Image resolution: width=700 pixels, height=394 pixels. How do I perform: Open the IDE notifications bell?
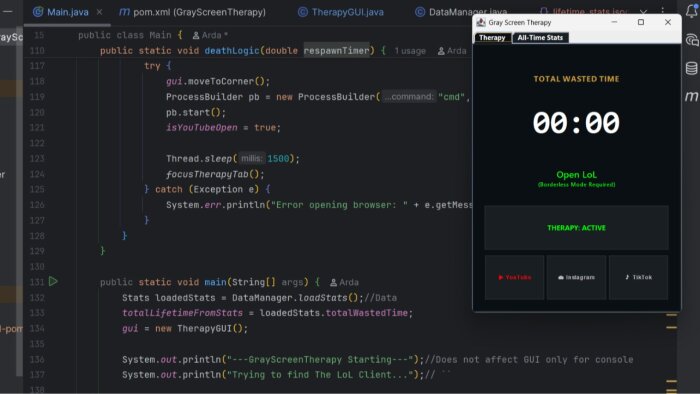[692, 11]
